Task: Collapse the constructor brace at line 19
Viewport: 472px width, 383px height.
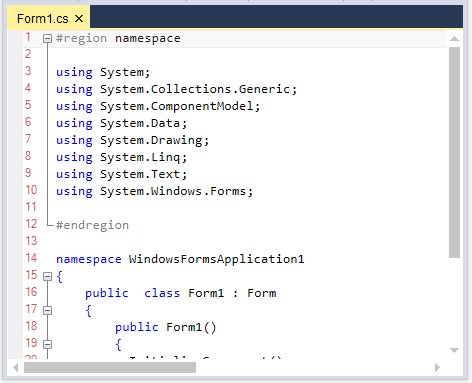Action: coord(47,344)
